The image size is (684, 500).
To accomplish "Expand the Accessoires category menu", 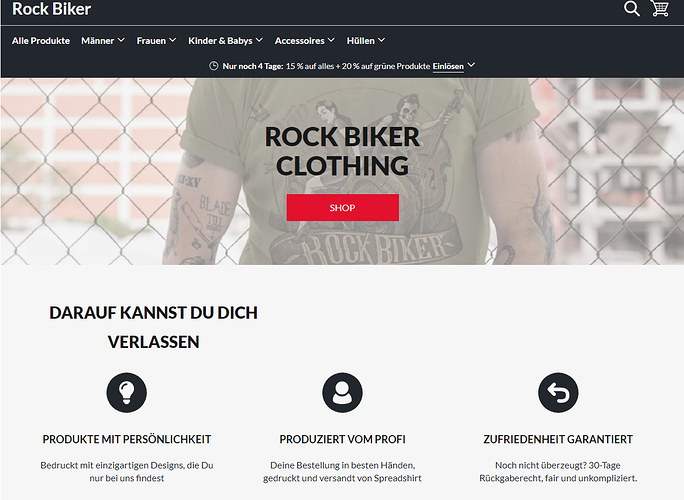I will [x=304, y=41].
